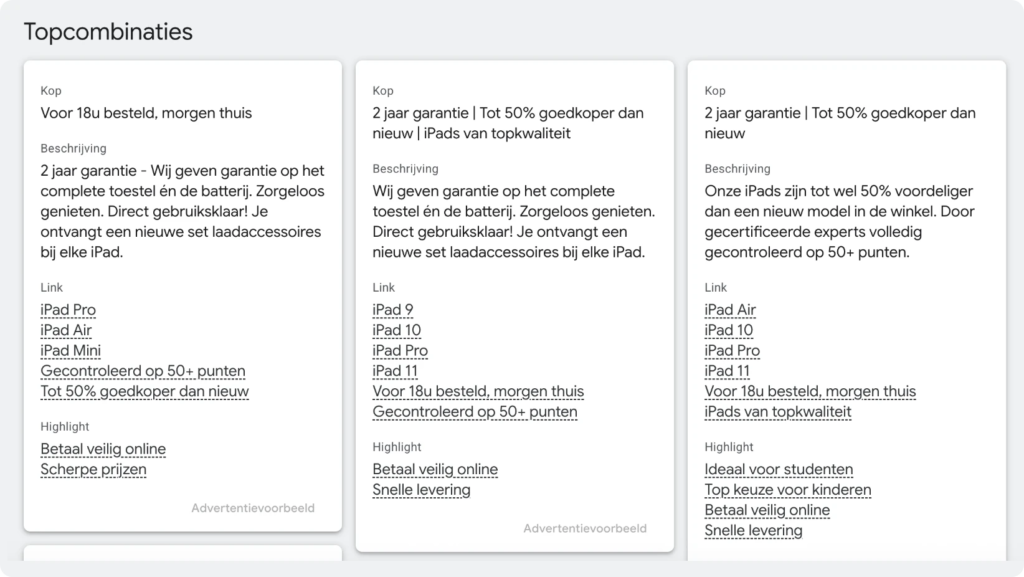Click the 'Topcombinaties' page heading
This screenshot has height=577, width=1024.
[x=110, y=31]
